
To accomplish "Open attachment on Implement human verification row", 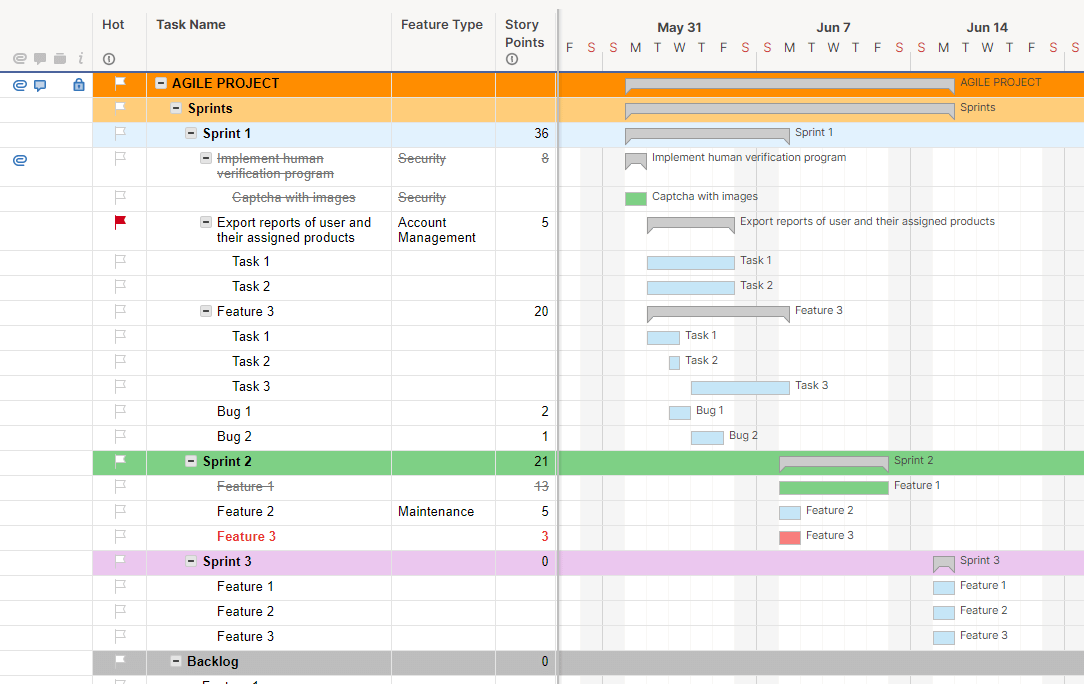I will (19, 160).
